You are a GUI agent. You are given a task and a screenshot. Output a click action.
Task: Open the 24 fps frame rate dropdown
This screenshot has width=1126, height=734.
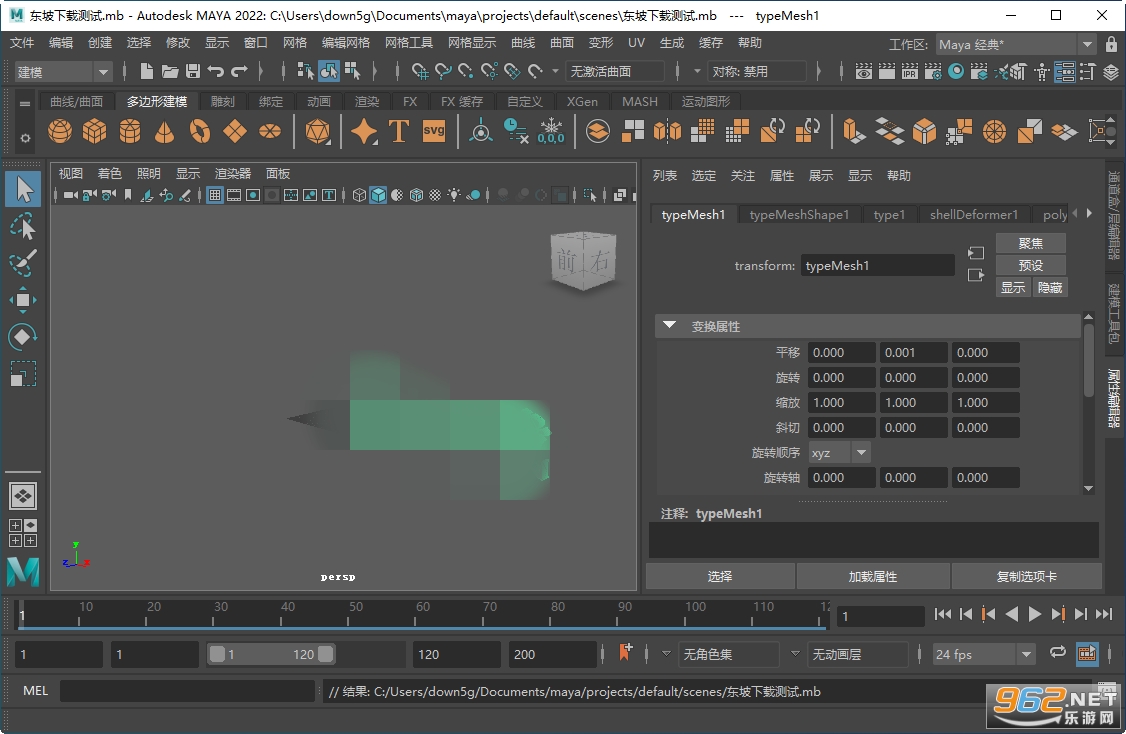983,654
